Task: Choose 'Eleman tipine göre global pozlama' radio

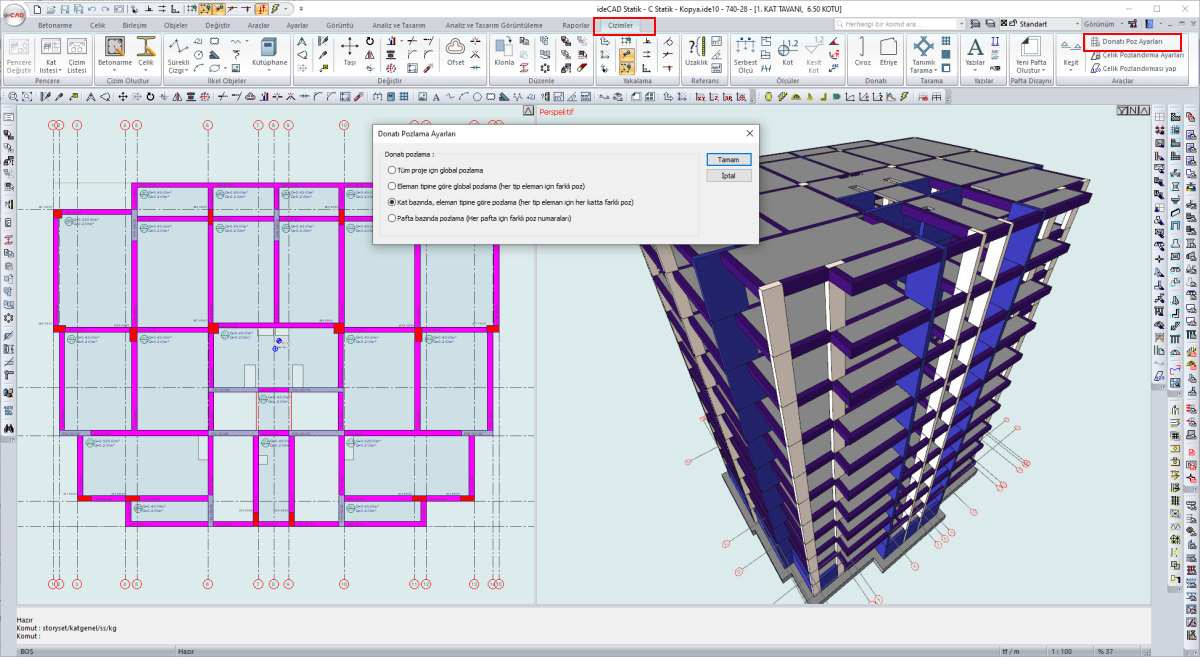Action: point(391,186)
